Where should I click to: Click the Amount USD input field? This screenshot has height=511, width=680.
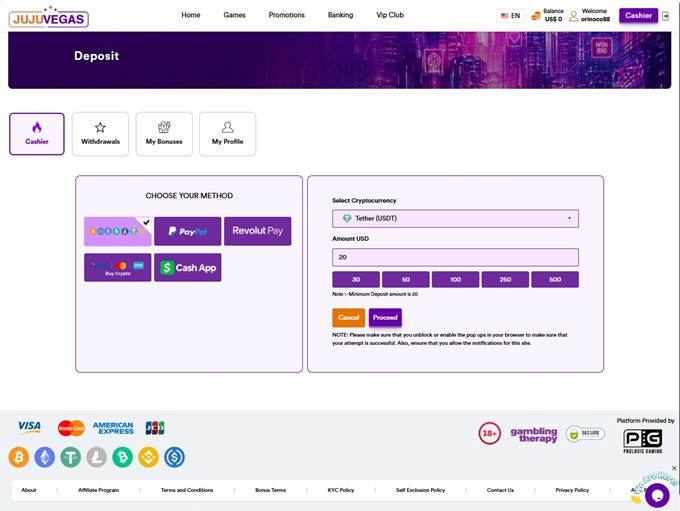click(x=455, y=257)
